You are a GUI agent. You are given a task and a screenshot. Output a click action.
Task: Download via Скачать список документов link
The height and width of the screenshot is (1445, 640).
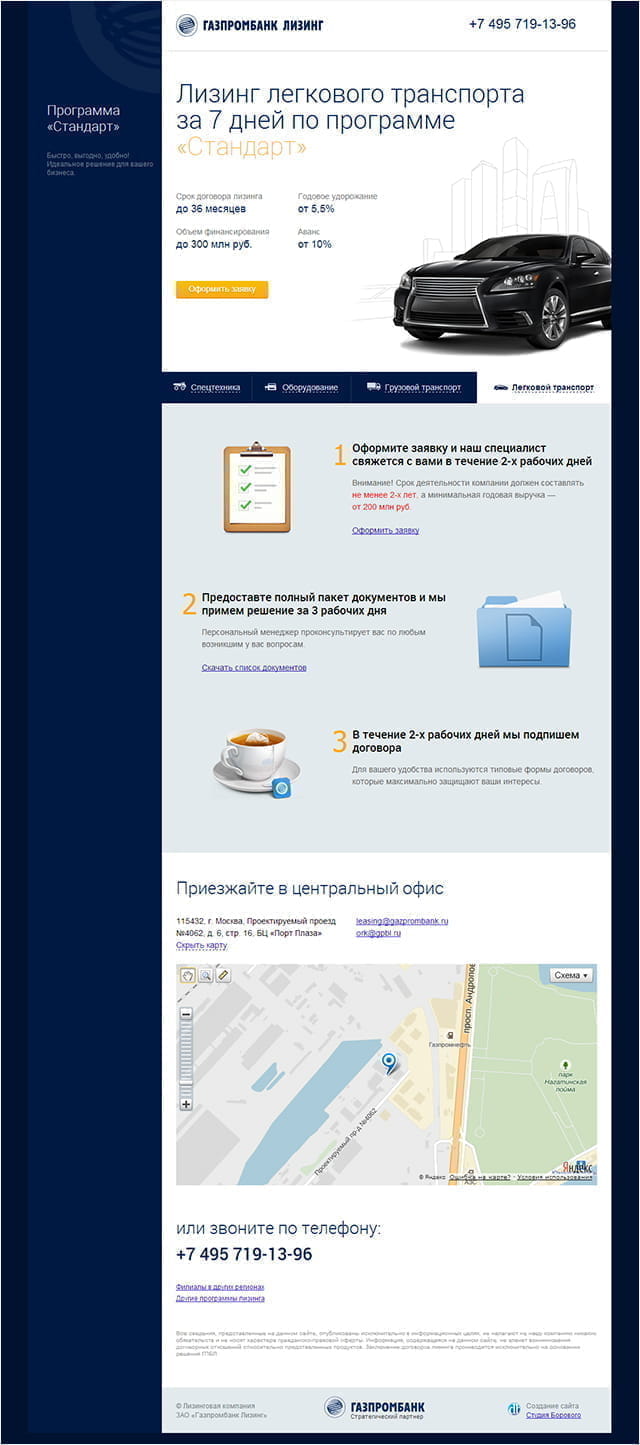coord(254,667)
